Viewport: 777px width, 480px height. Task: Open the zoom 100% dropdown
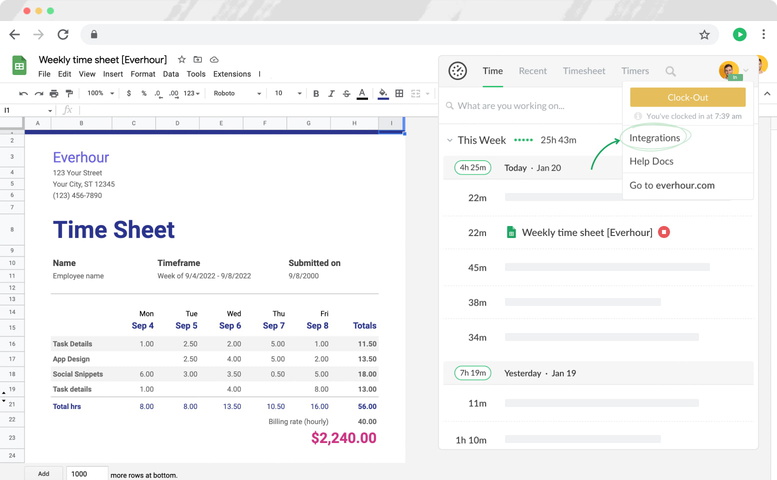[x=101, y=93]
